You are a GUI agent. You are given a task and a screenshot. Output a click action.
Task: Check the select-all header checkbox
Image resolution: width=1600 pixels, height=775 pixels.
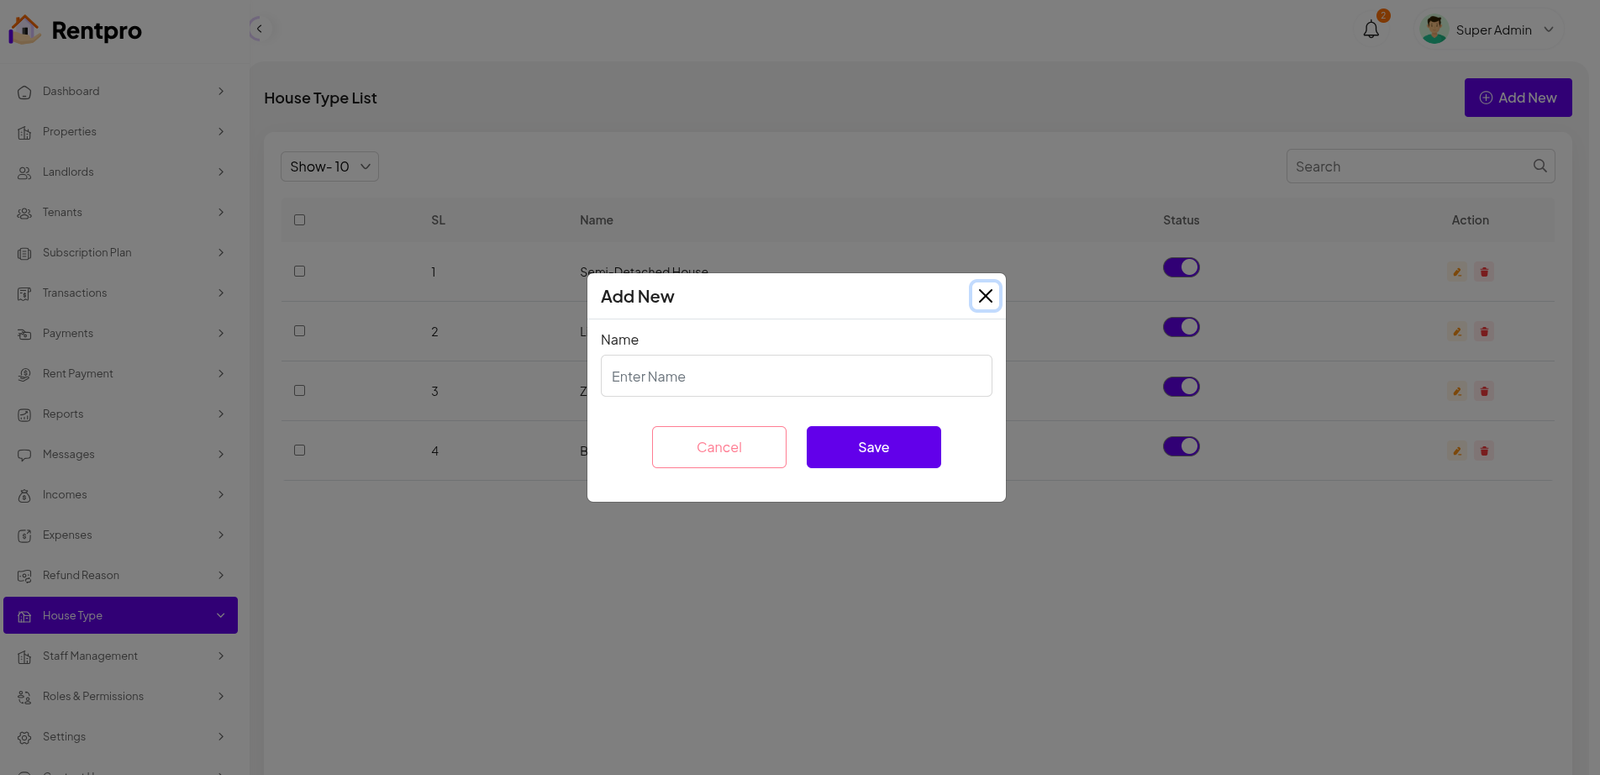pyautogui.click(x=300, y=220)
